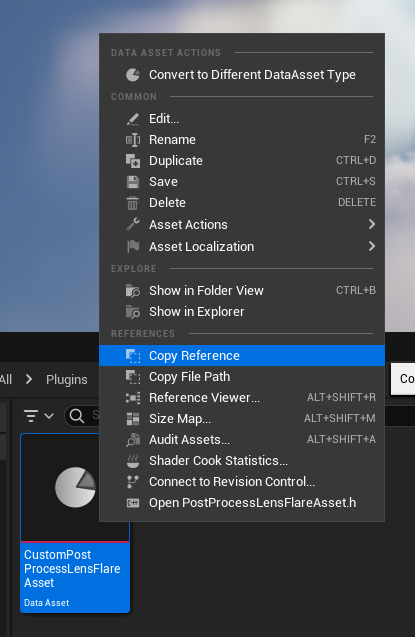
Task: Select Open PostProcessLensFlareAsset.h
Action: [x=242, y=503]
